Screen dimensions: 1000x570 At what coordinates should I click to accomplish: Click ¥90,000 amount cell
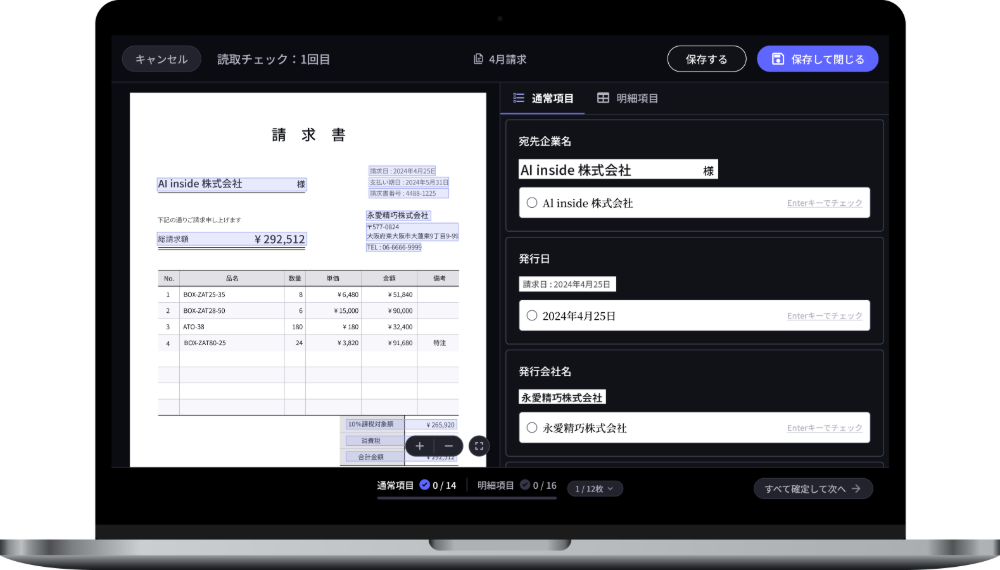coord(389,311)
